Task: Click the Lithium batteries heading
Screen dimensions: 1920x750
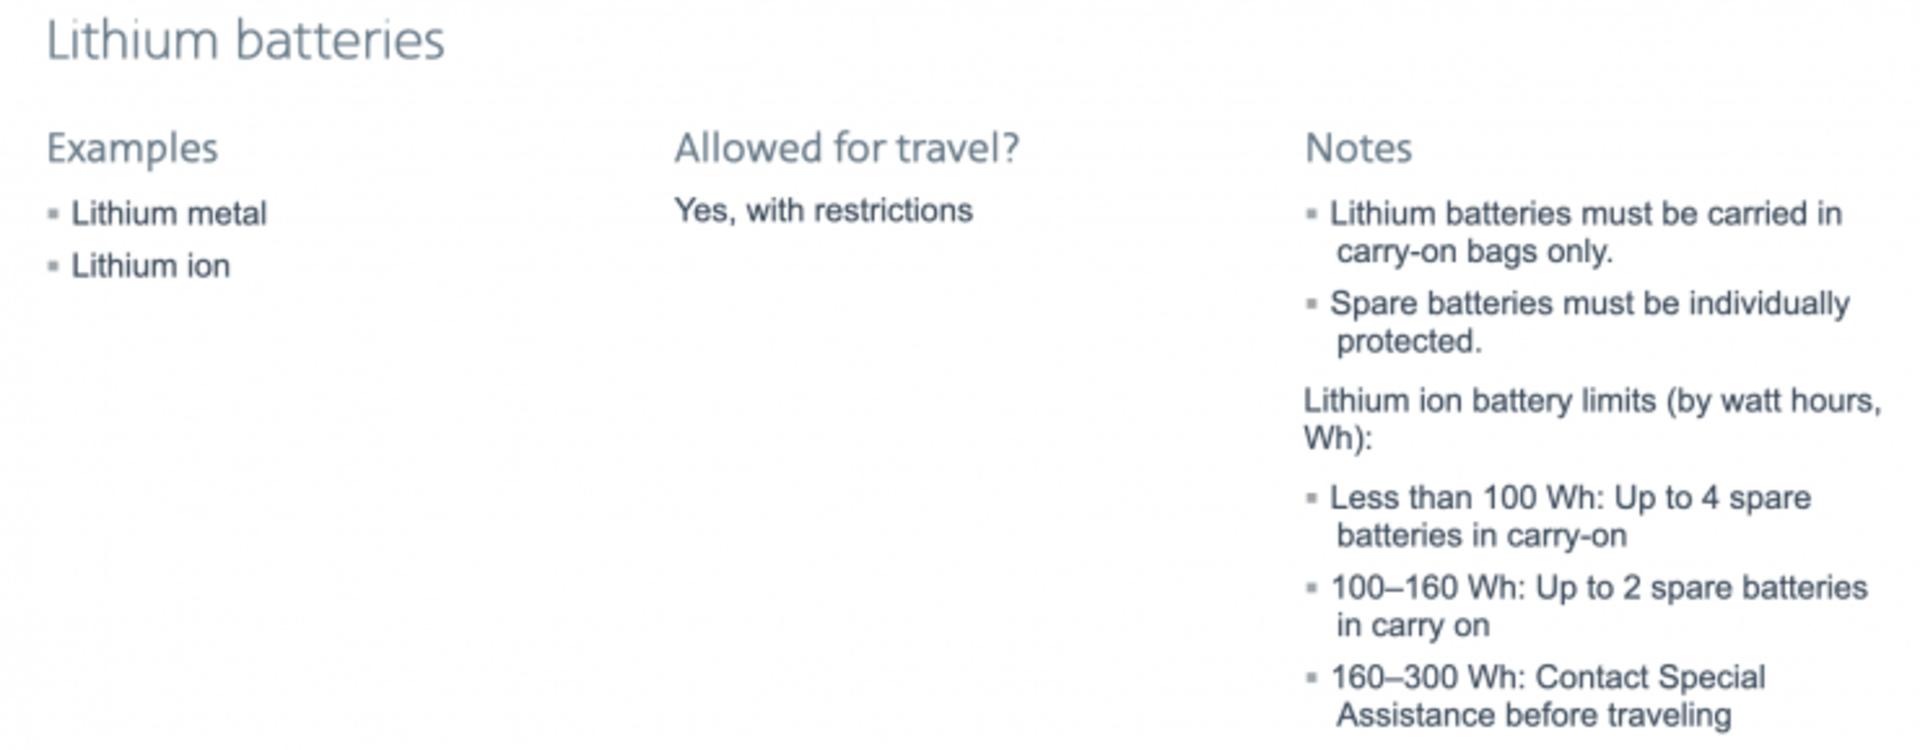Action: [x=245, y=42]
